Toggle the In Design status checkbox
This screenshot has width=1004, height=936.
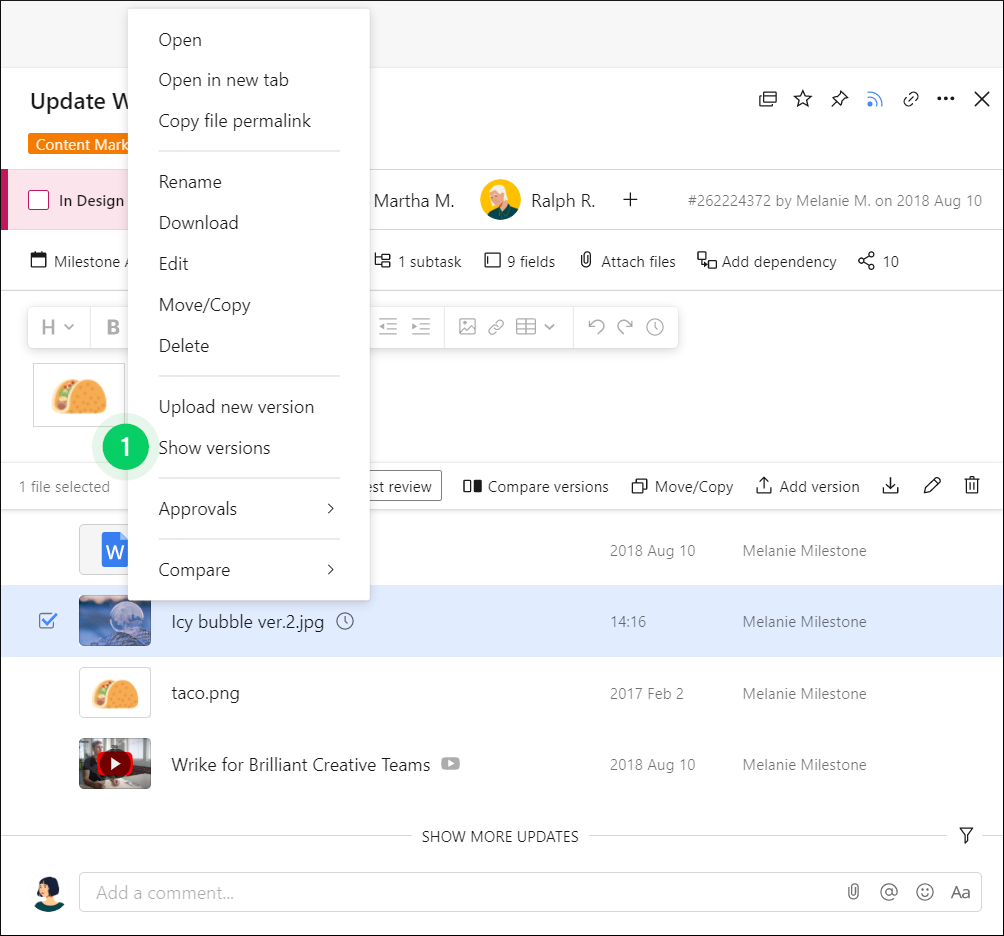[x=39, y=200]
